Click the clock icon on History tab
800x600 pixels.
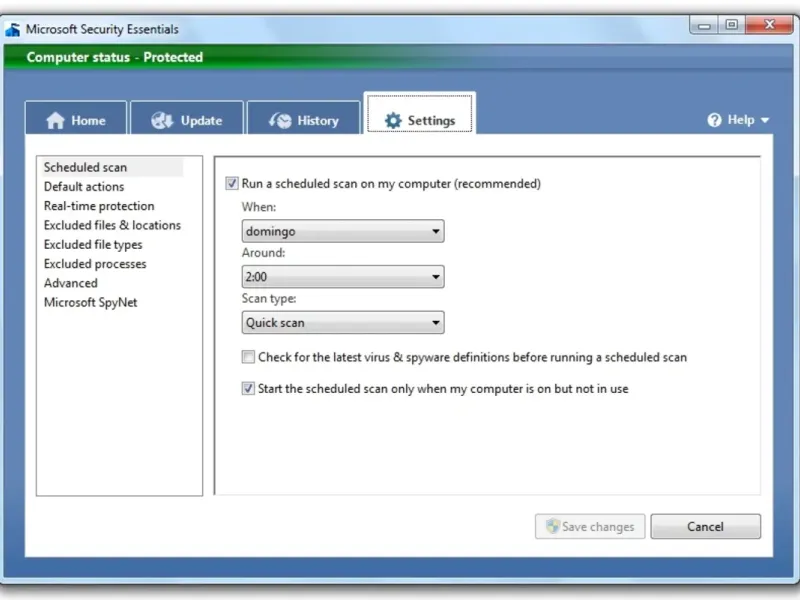tap(280, 120)
